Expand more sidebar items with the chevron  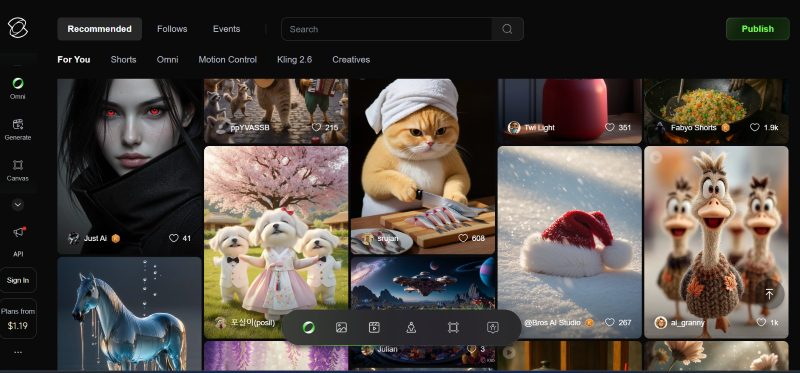(18, 205)
